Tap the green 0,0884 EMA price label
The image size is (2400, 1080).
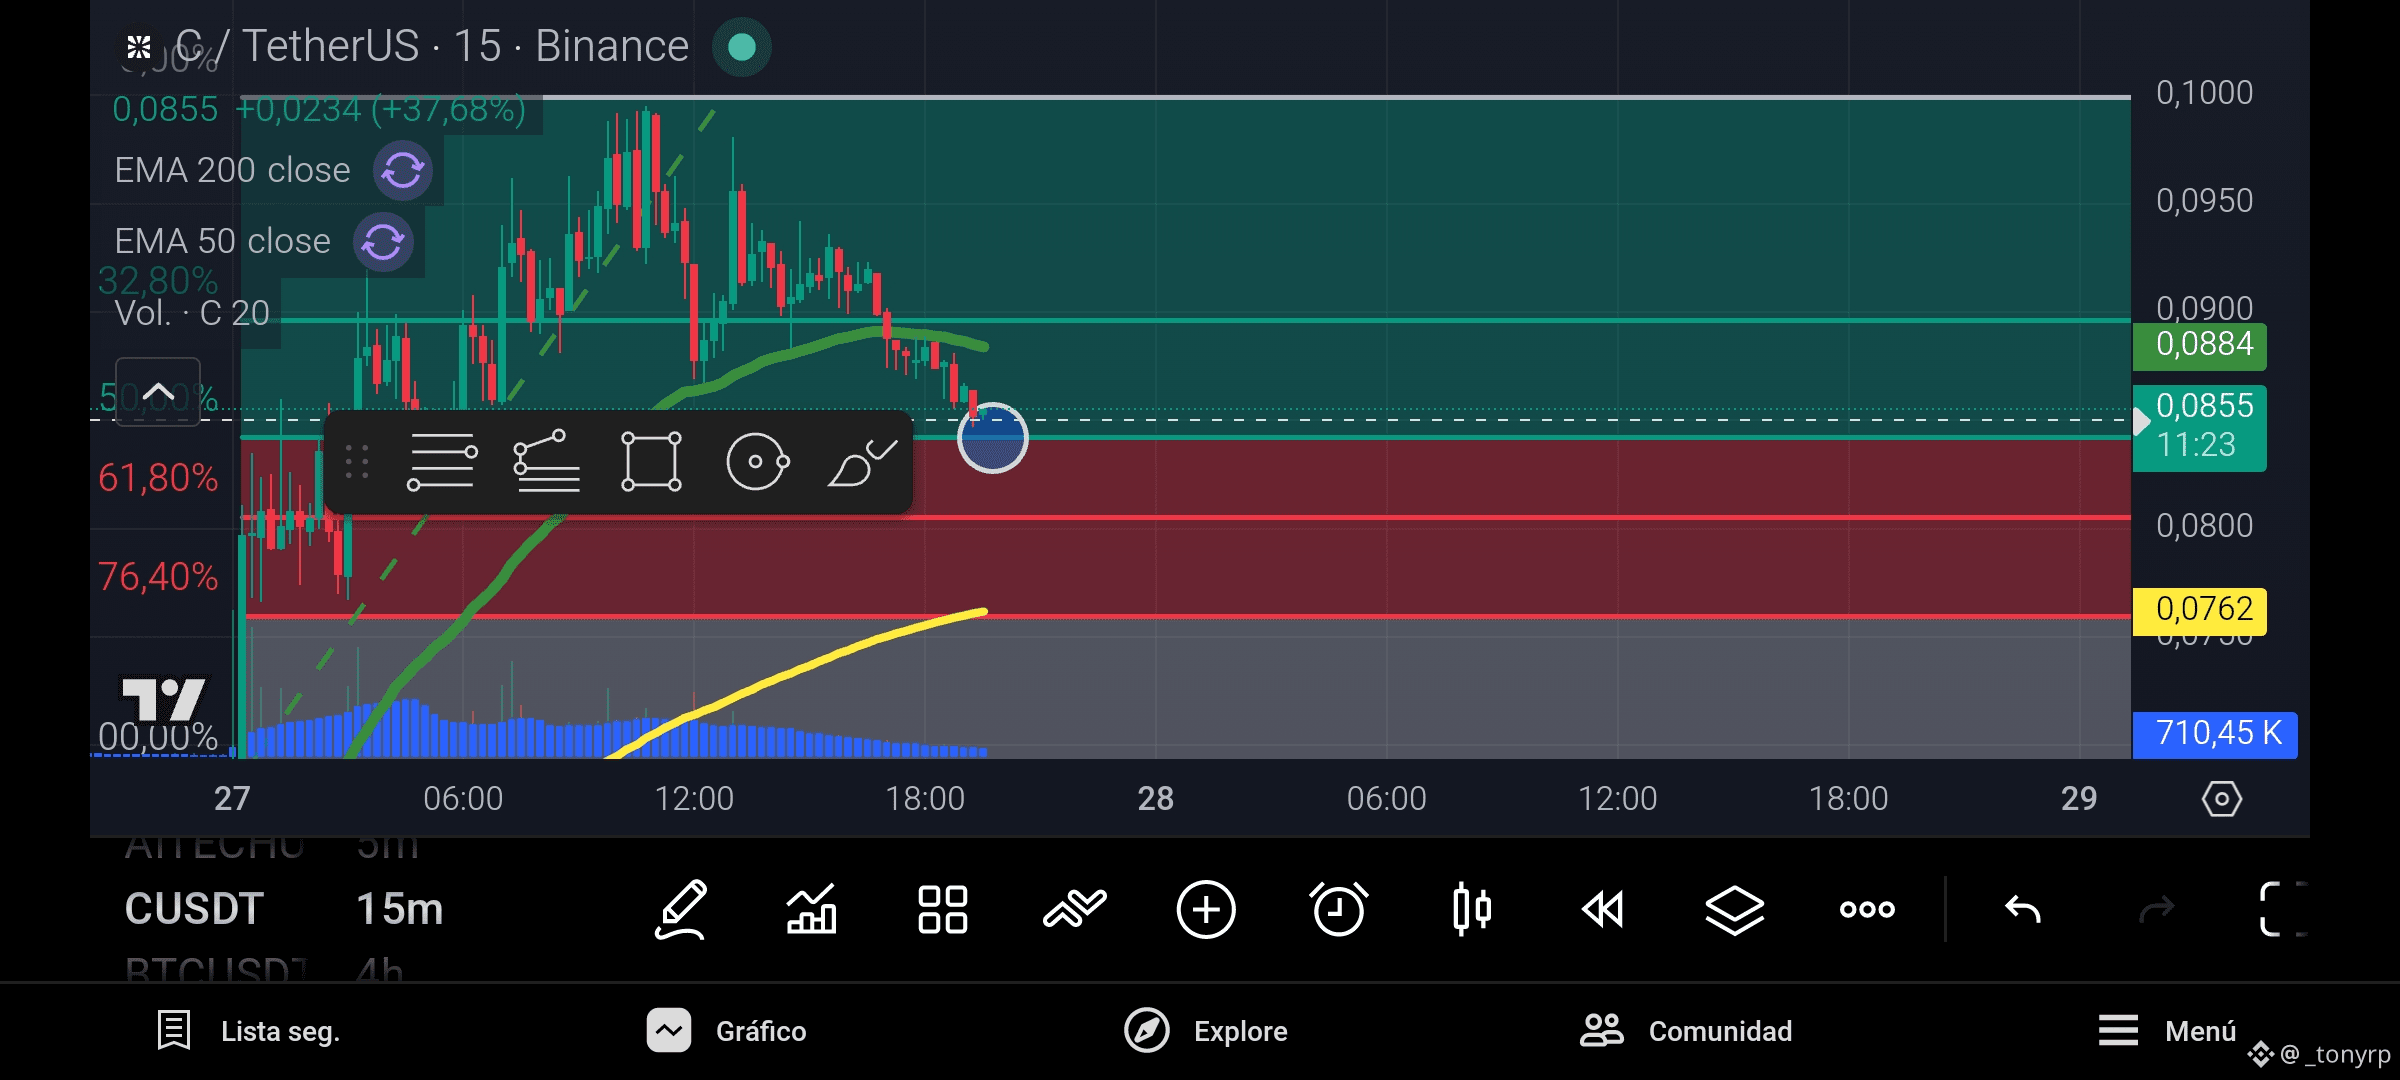(2200, 344)
